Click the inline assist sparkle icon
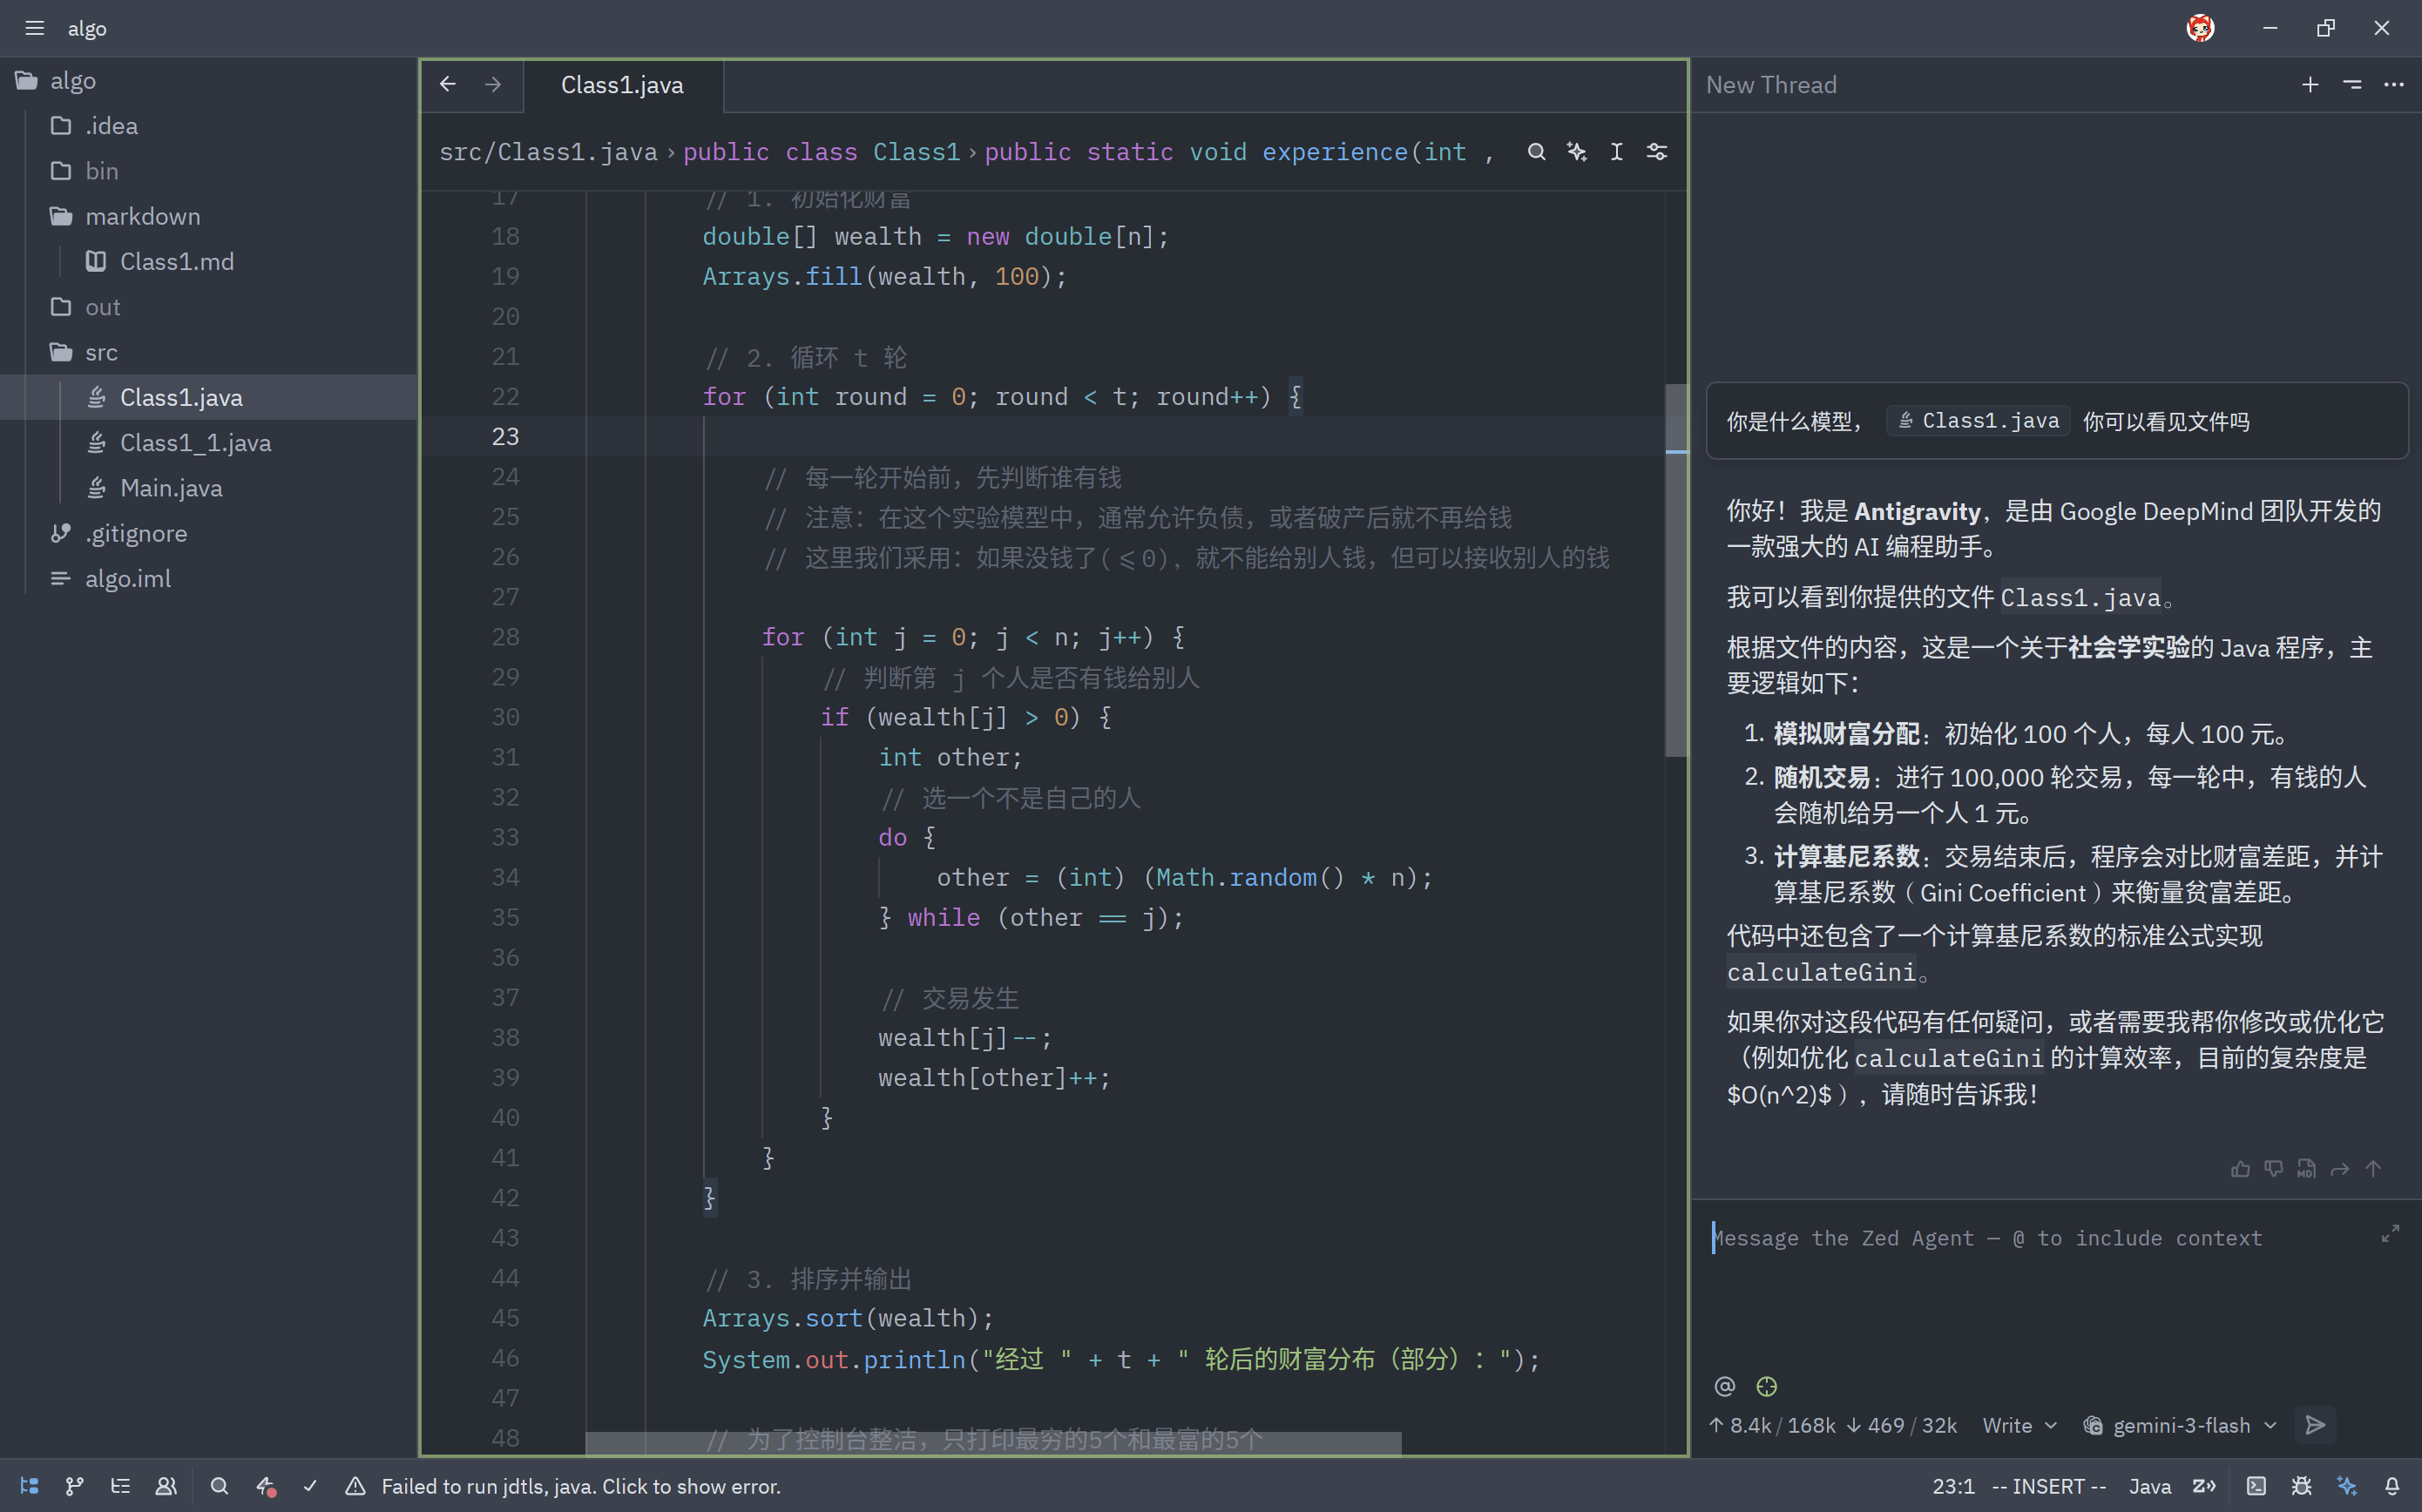 [x=1577, y=152]
